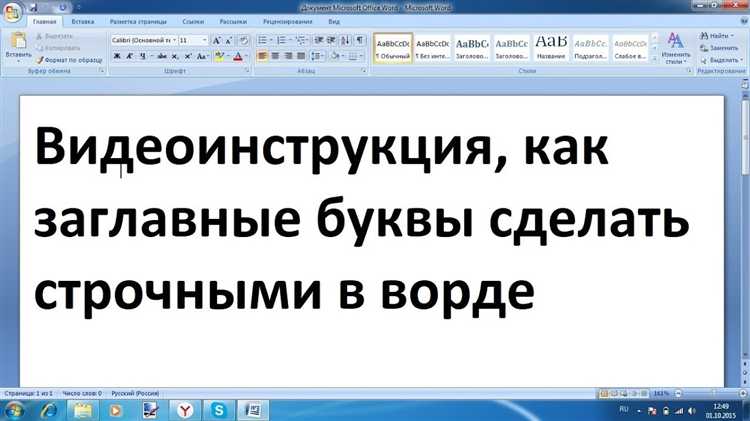Open the Вид ribbon tab

[334, 22]
